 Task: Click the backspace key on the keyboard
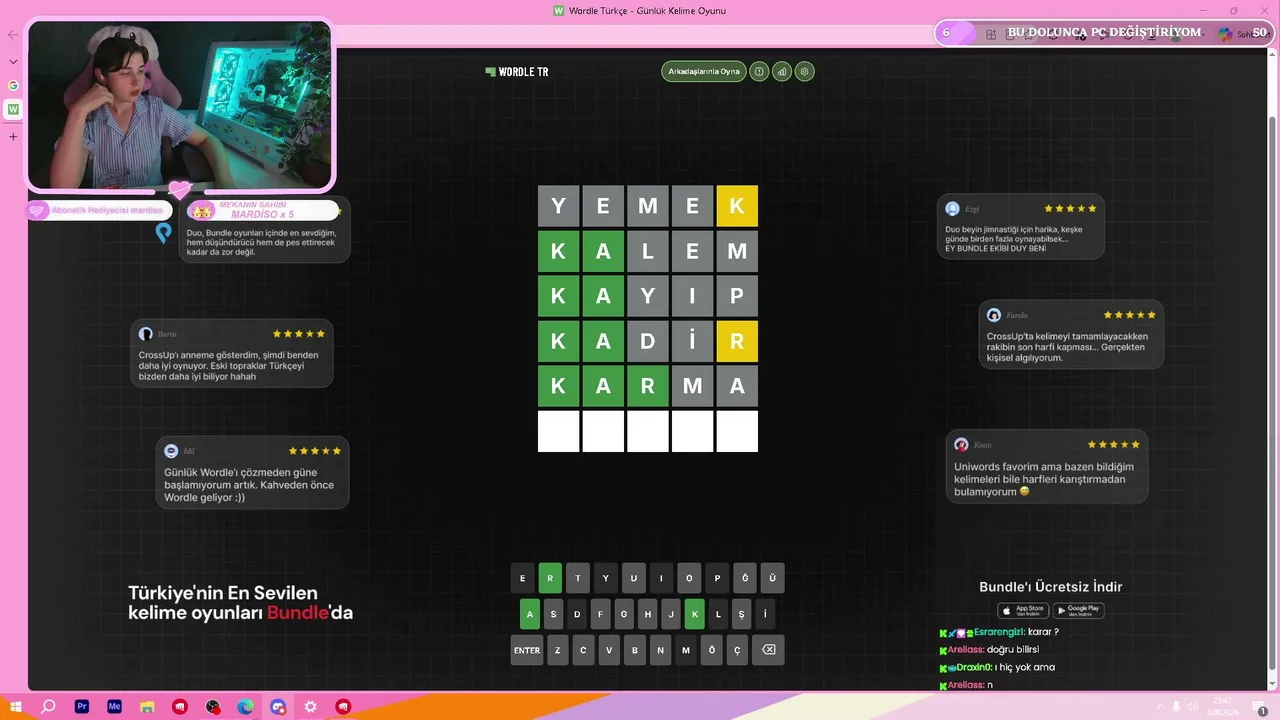point(768,650)
